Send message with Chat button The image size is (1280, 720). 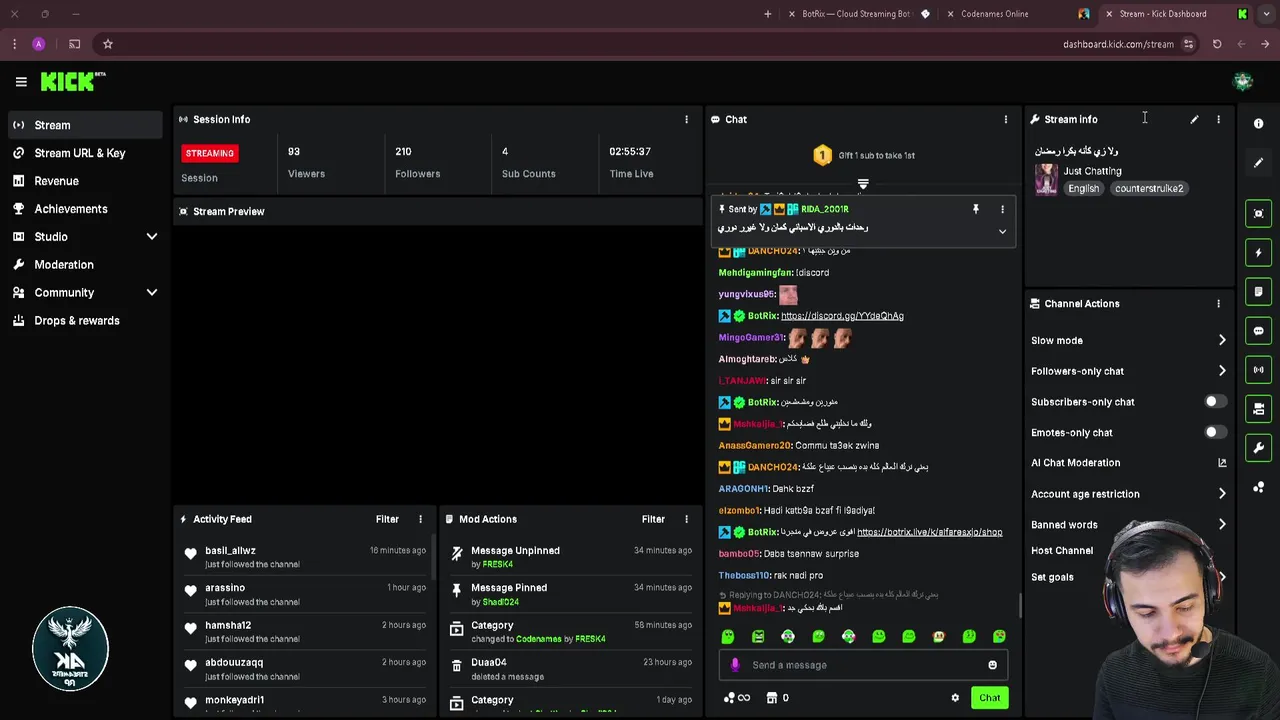pyautogui.click(x=989, y=698)
